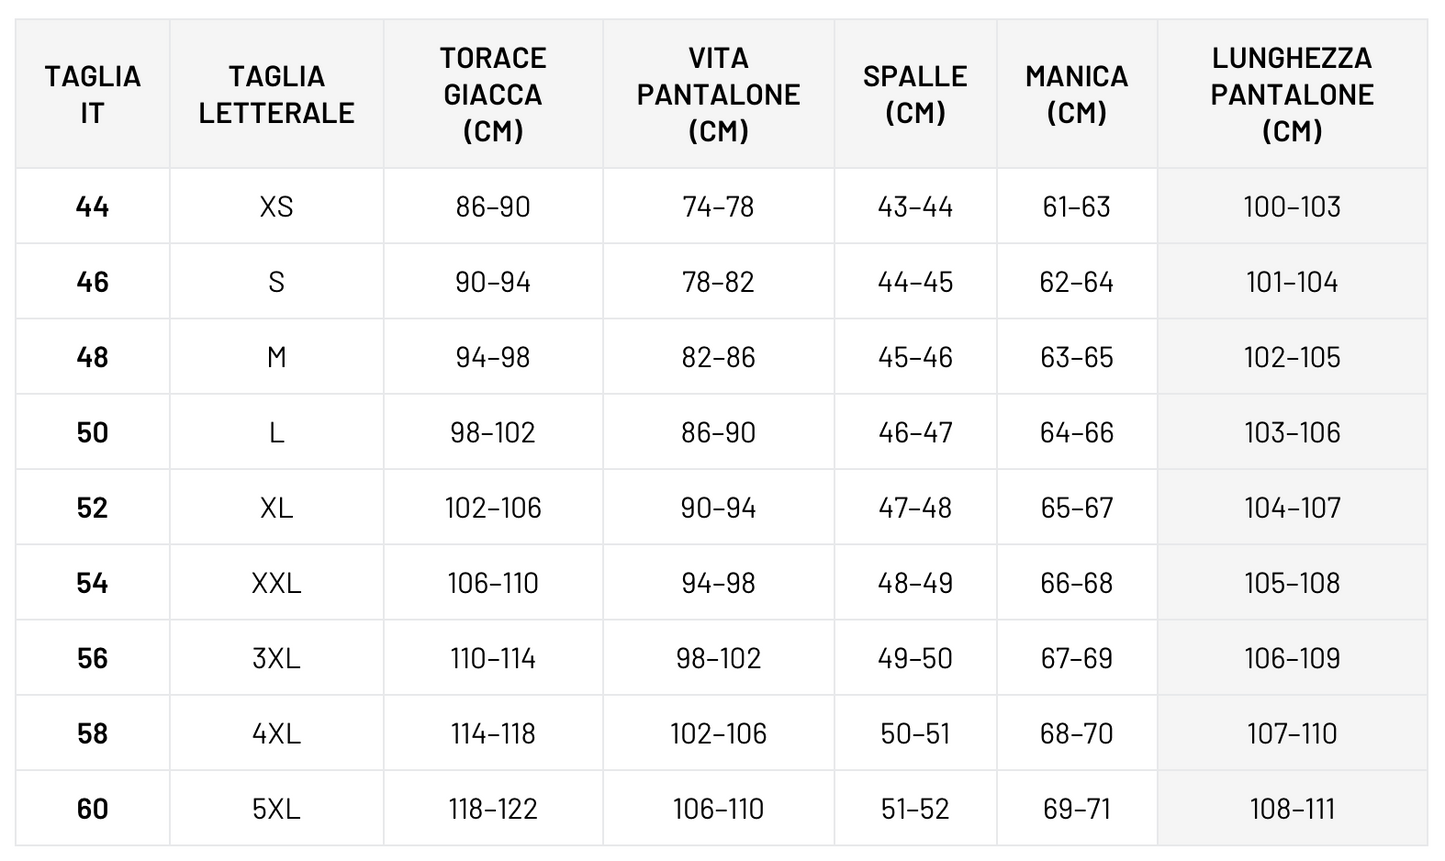
Task: Select the XXL letter size cell
Action: coord(276,583)
